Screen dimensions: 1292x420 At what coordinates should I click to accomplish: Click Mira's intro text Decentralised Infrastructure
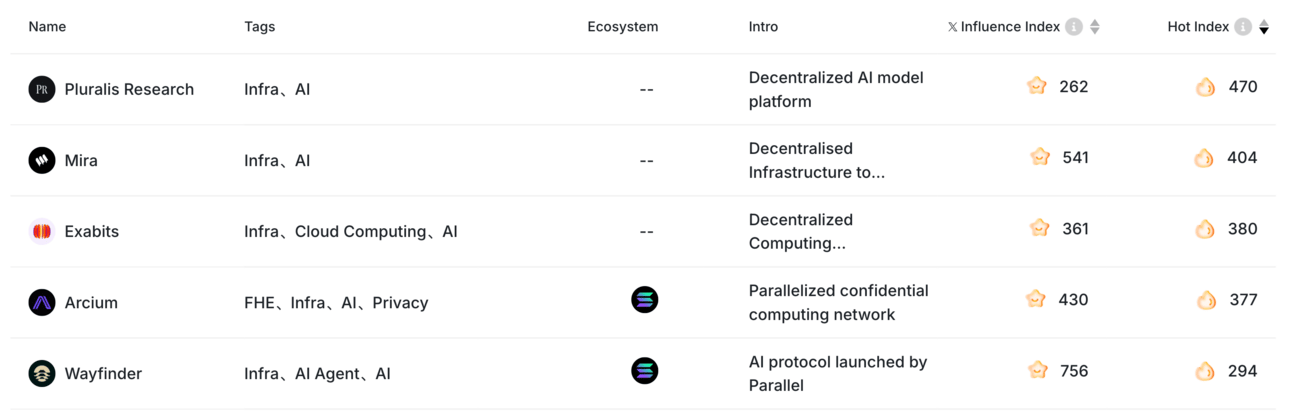[817, 160]
